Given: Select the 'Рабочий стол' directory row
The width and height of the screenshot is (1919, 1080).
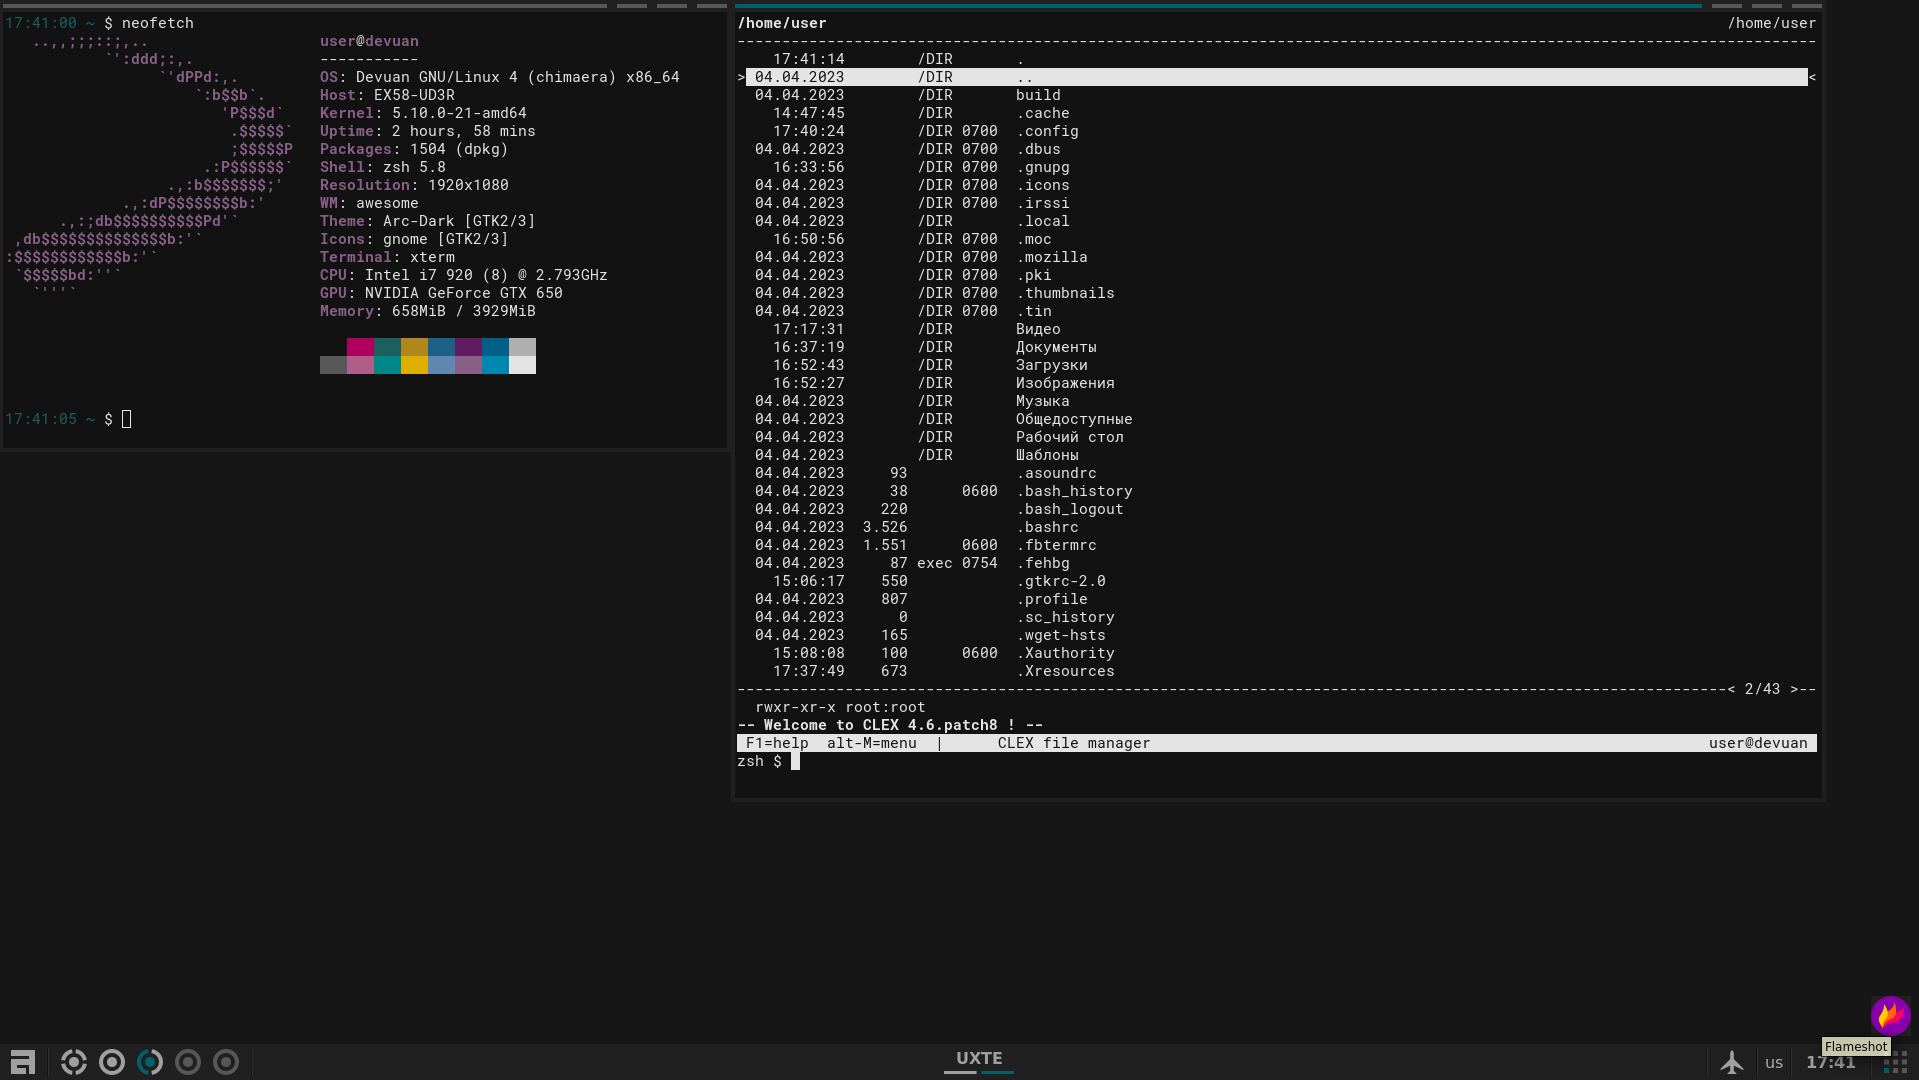Looking at the screenshot, I should (x=1277, y=437).
